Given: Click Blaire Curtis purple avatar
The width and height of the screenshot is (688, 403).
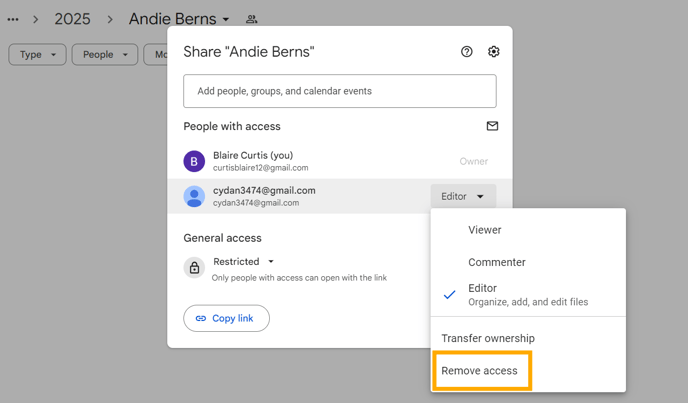Looking at the screenshot, I should [194, 161].
